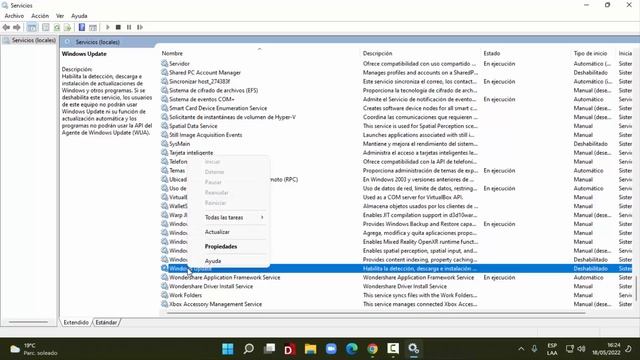Screen dimensions: 640x360
Task: Click the left pane horizontal scrollbar
Action: pyautogui.click(x=29, y=322)
